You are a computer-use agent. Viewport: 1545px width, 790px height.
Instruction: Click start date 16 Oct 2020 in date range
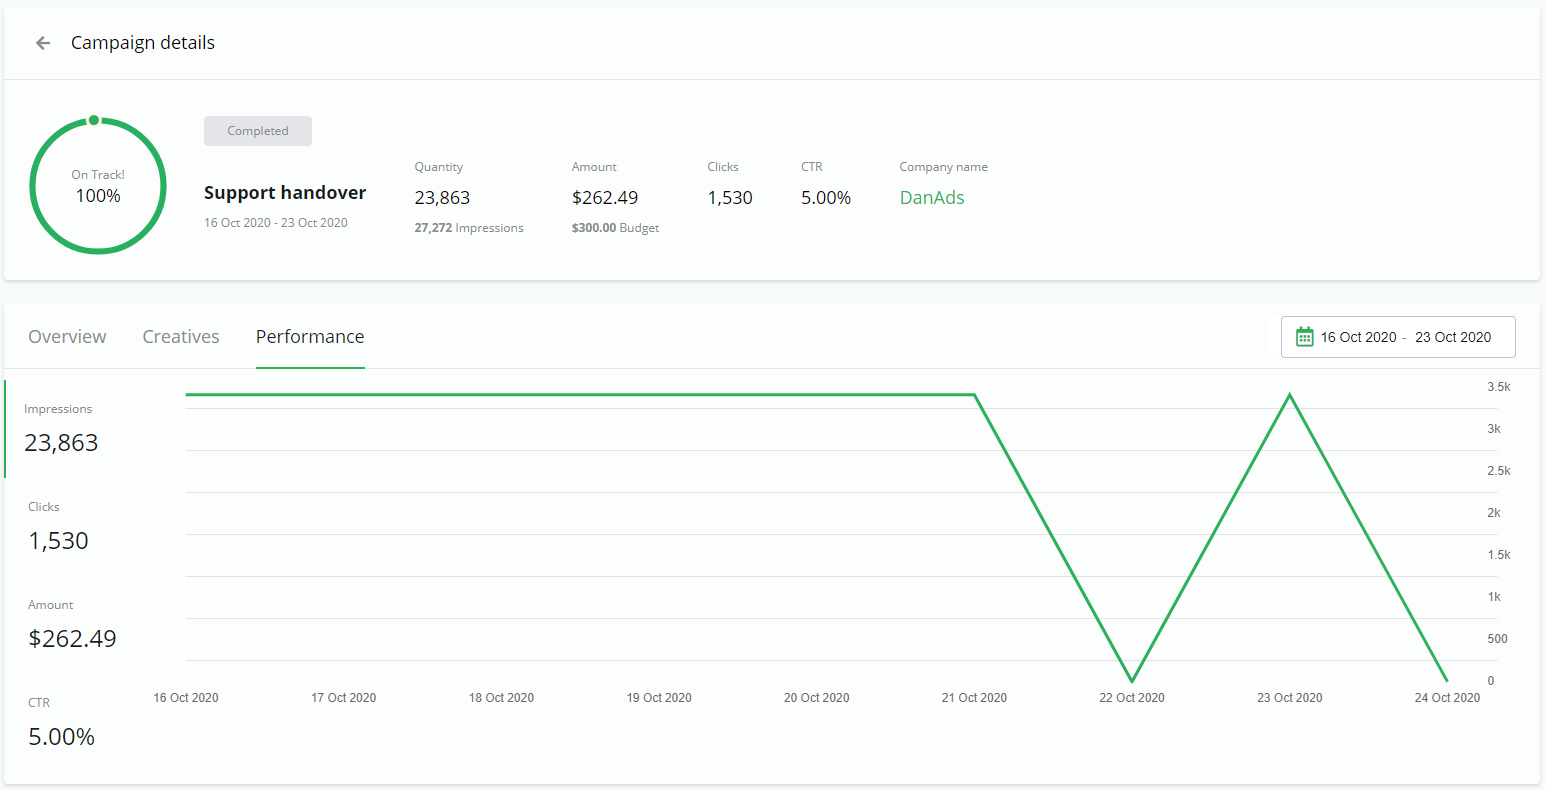click(1358, 337)
